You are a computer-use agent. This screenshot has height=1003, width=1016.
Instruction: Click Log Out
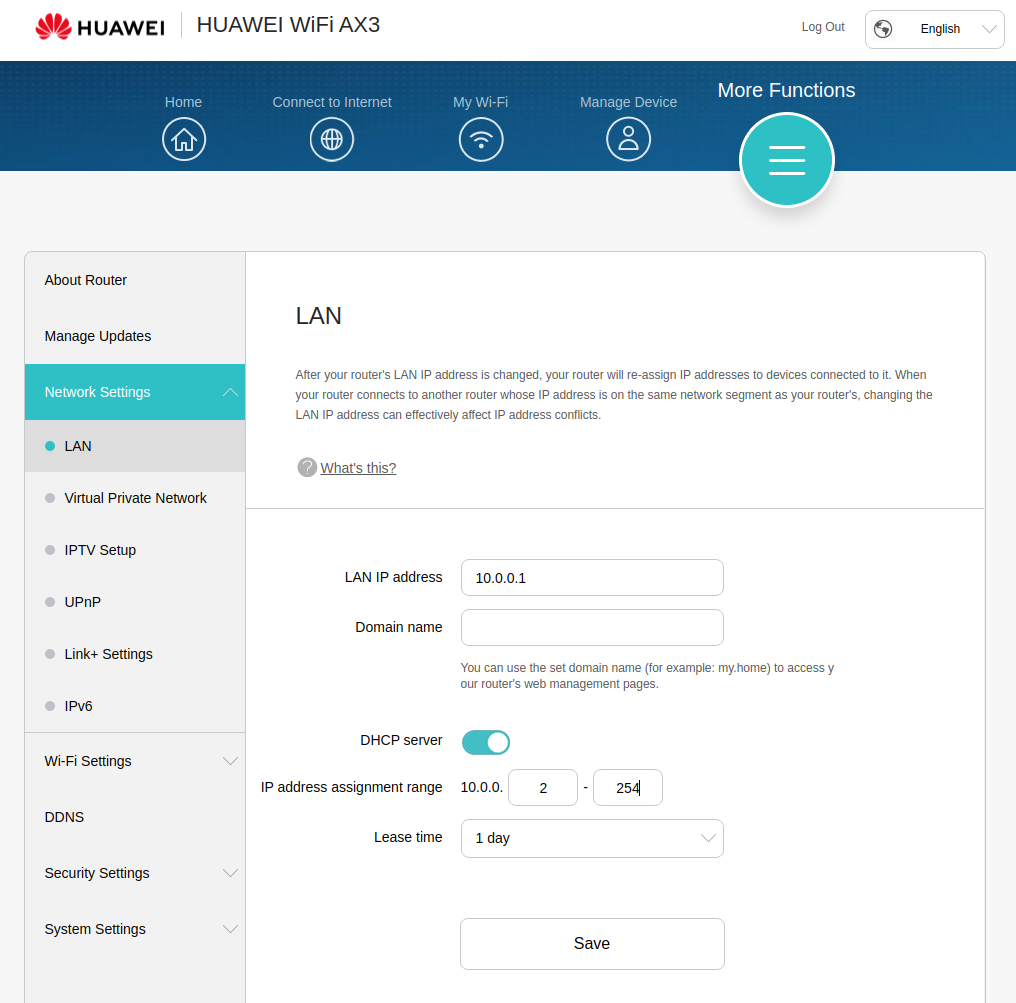[822, 27]
